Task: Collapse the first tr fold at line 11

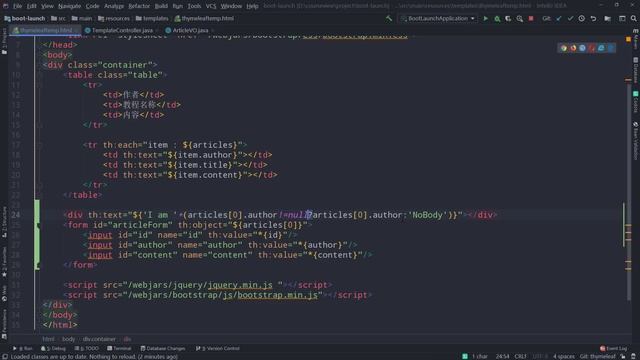Action: pos(39,85)
